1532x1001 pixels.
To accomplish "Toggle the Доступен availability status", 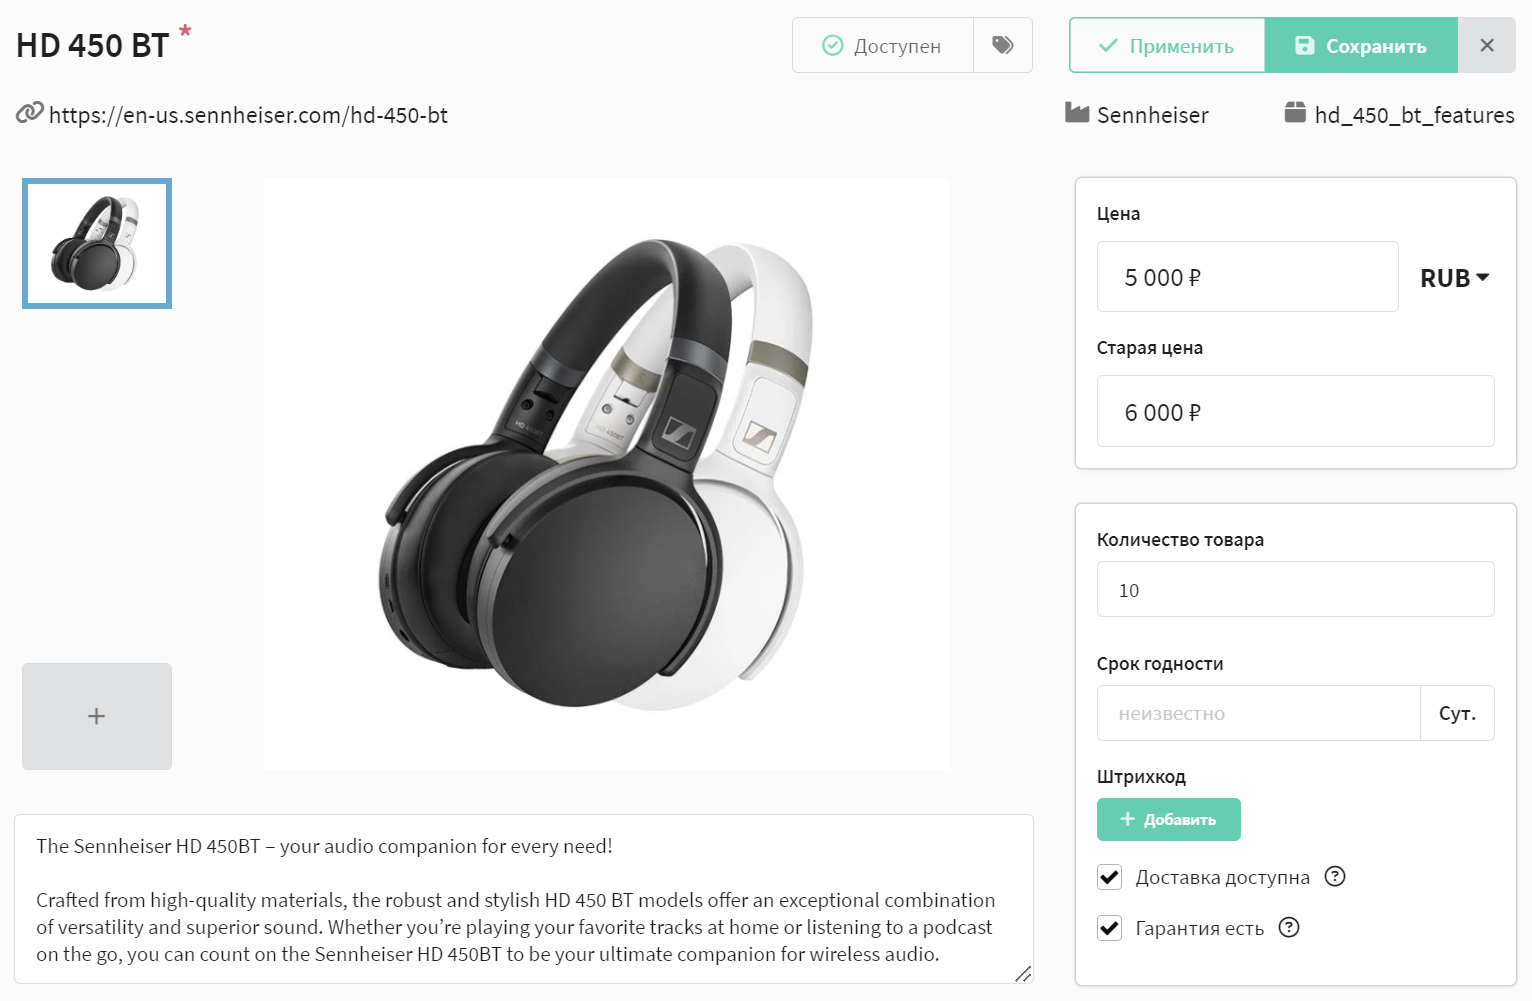I will click(x=882, y=45).
